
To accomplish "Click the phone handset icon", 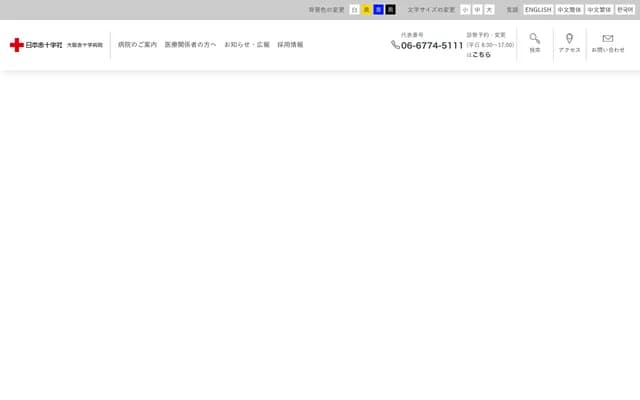I will pyautogui.click(x=395, y=45).
